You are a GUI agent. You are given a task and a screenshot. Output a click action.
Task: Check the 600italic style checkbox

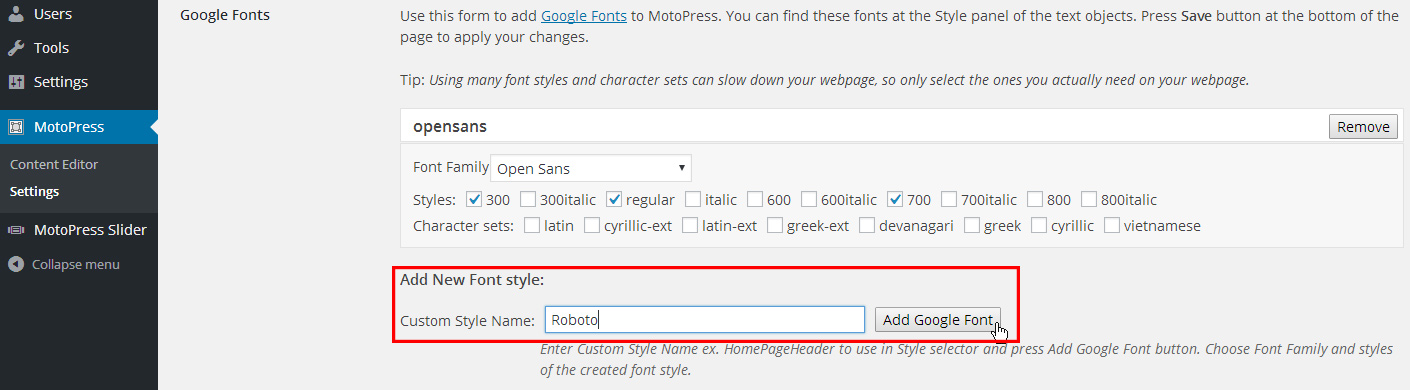pyautogui.click(x=810, y=199)
